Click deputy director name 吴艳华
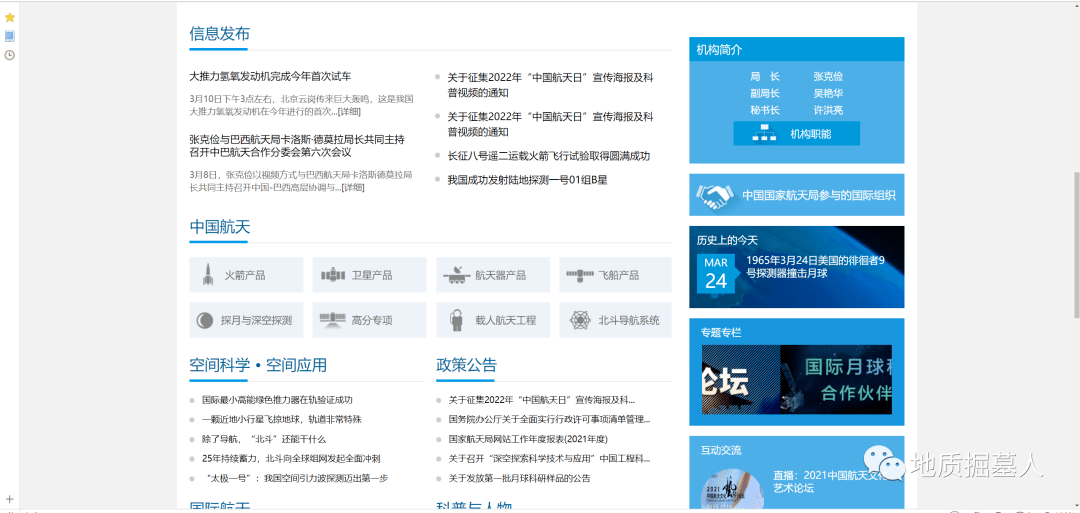 [x=828, y=93]
